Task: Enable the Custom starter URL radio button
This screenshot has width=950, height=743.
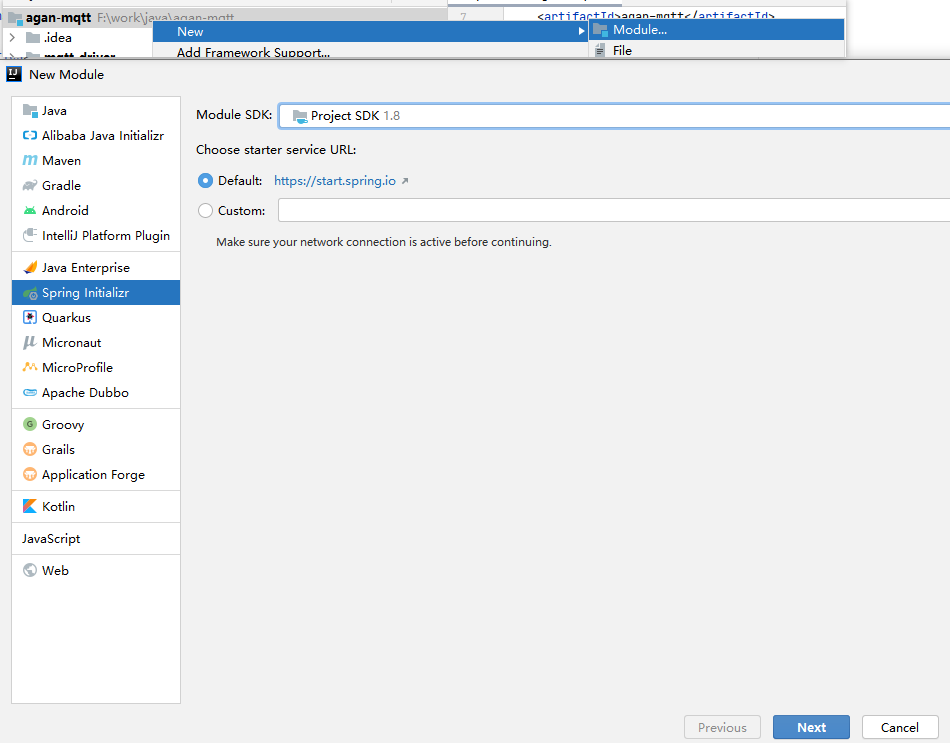Action: pos(206,211)
